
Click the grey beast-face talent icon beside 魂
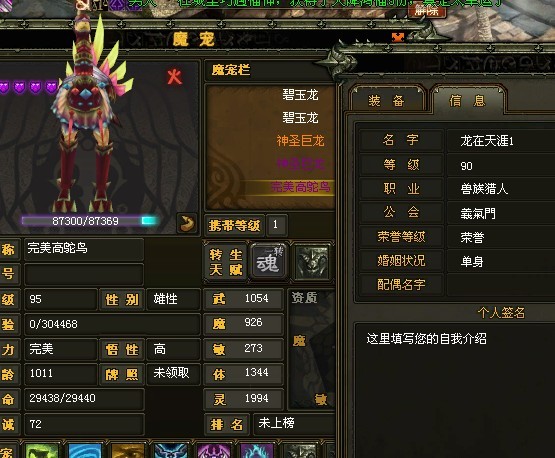pos(311,262)
